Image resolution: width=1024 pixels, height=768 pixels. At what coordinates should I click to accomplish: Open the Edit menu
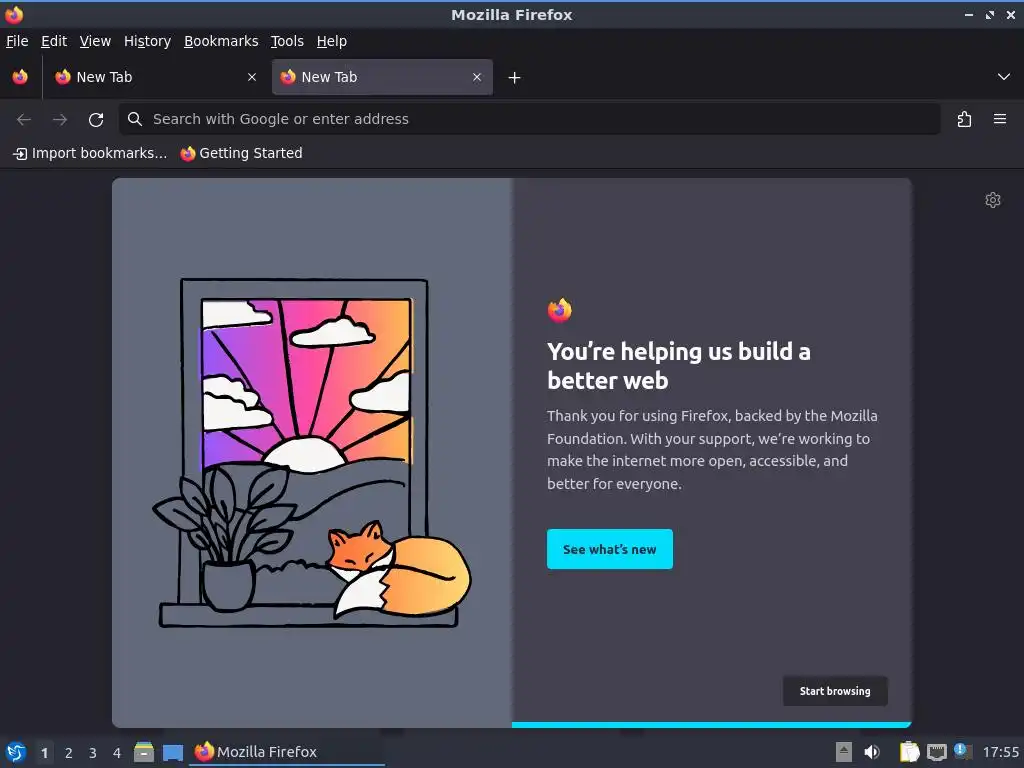pyautogui.click(x=54, y=41)
